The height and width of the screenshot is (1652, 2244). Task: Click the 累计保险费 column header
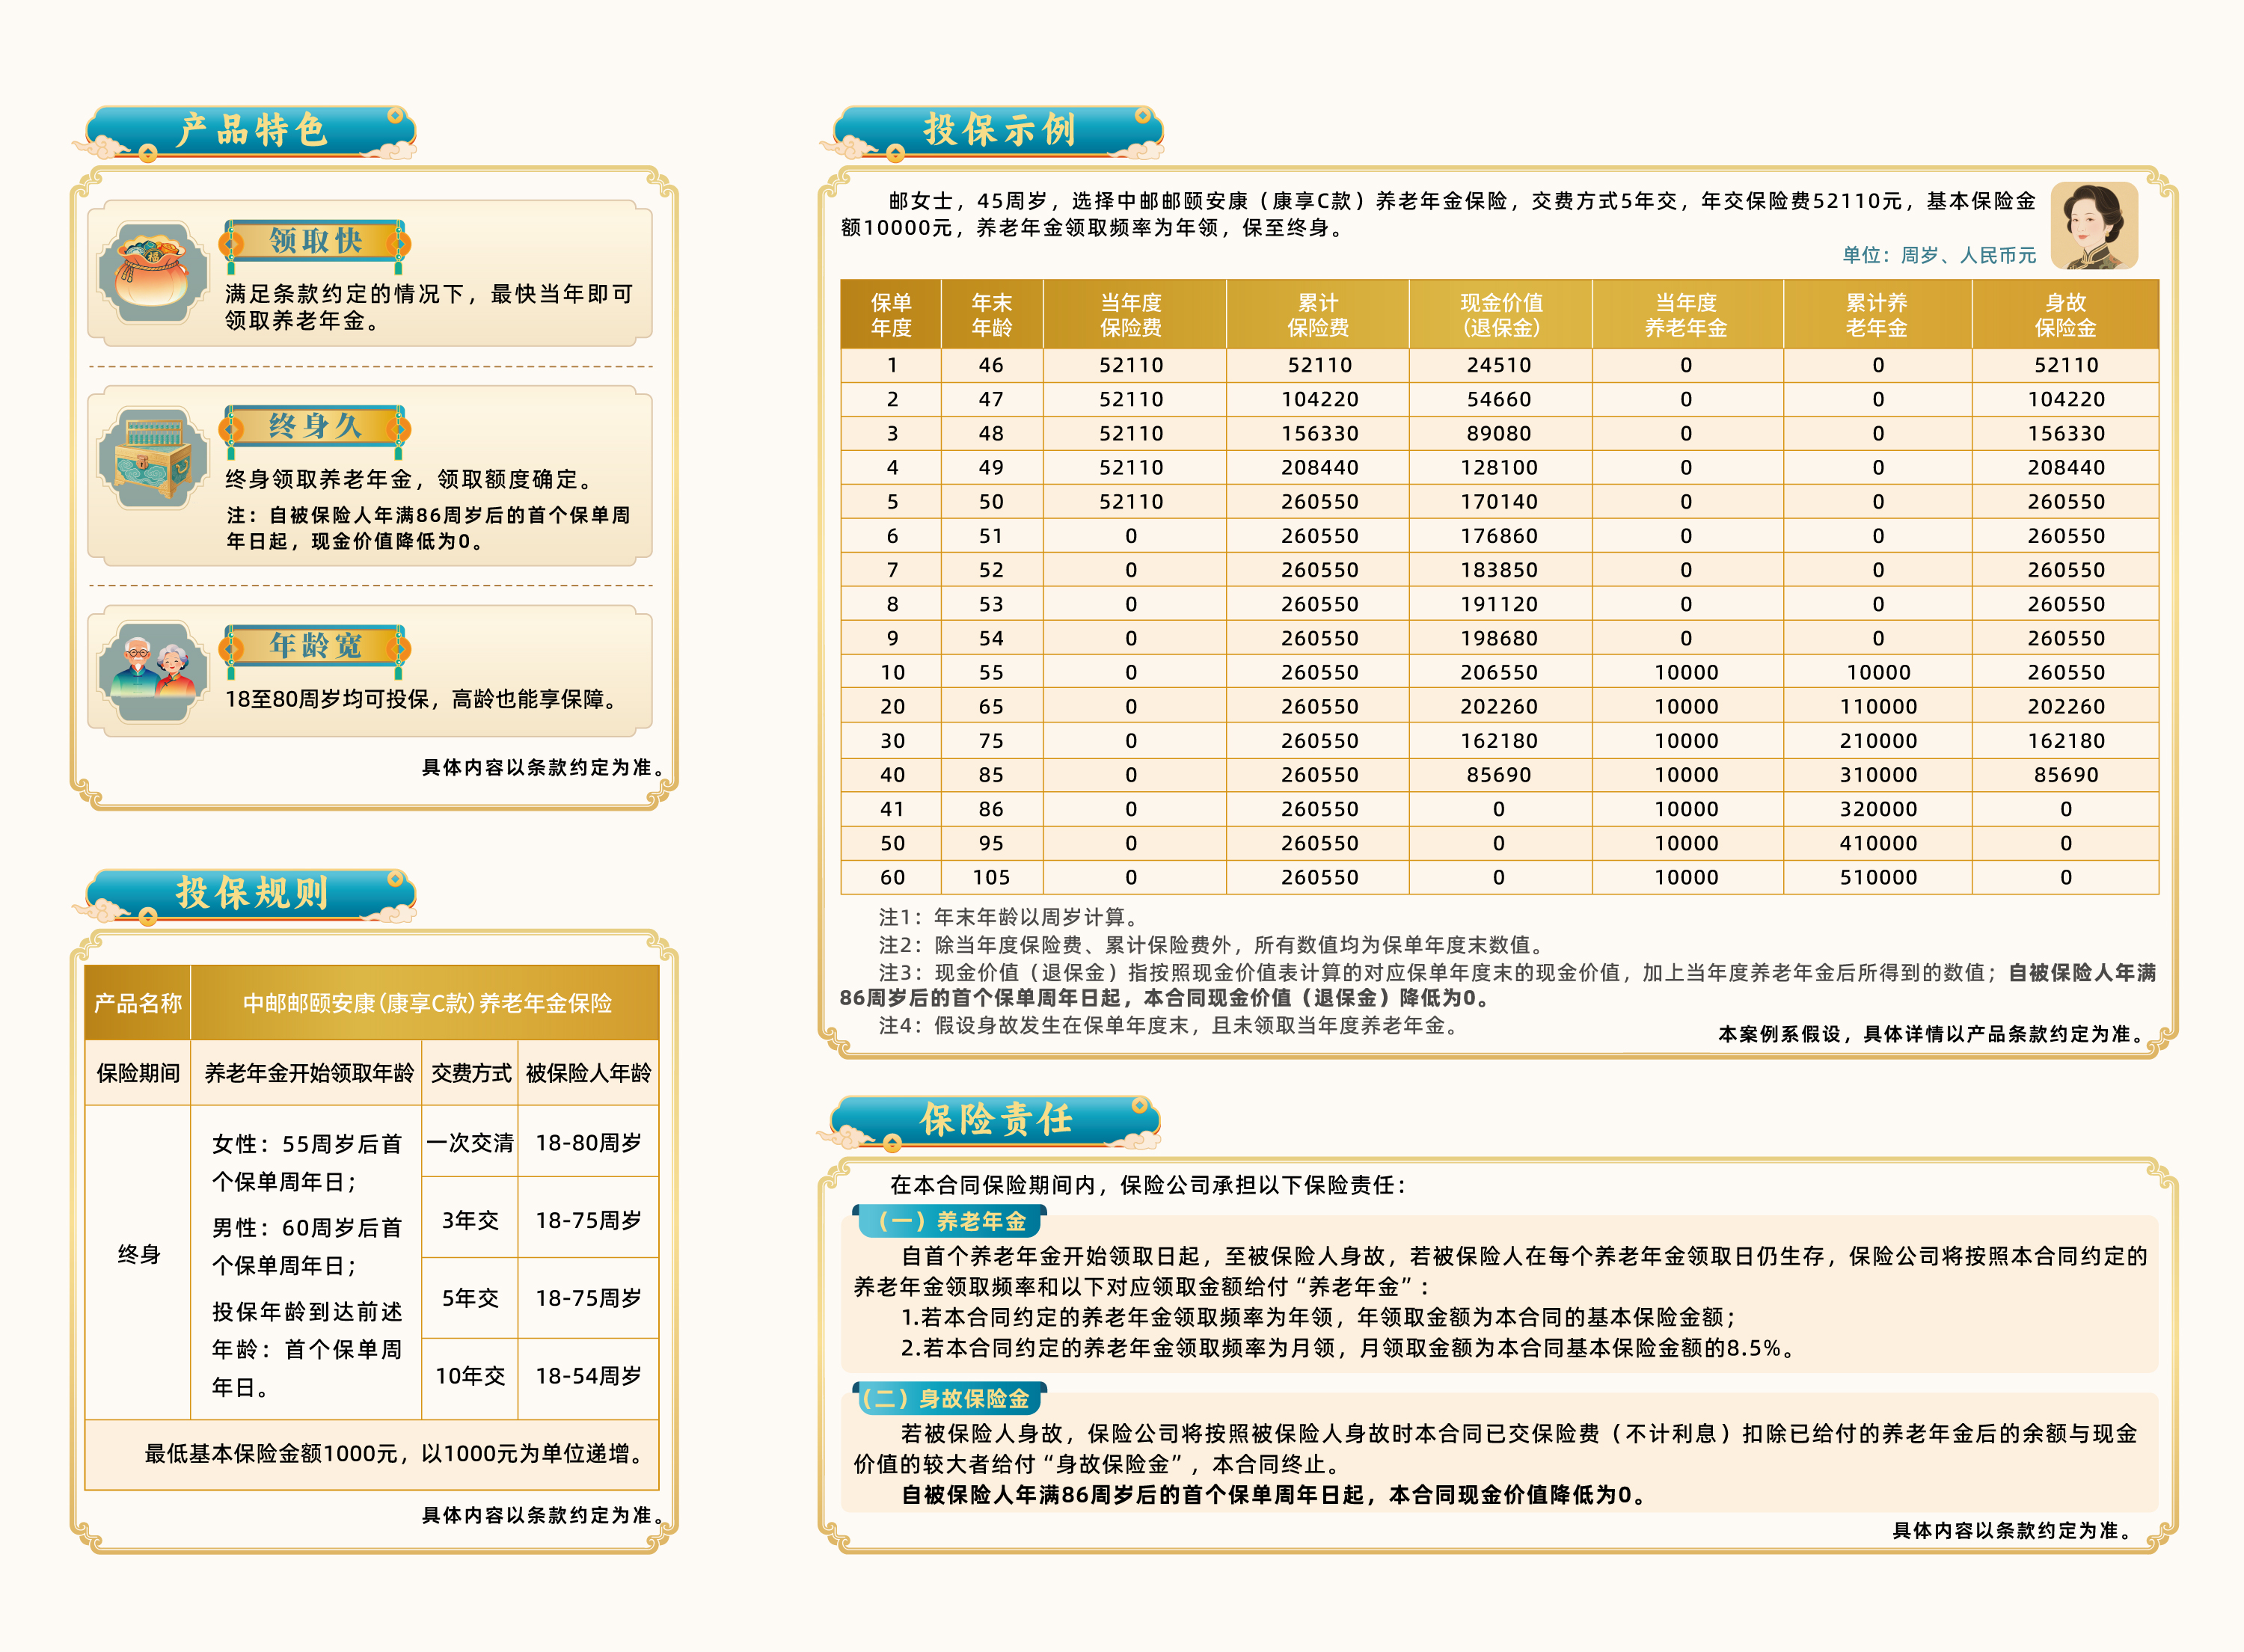tap(1318, 315)
